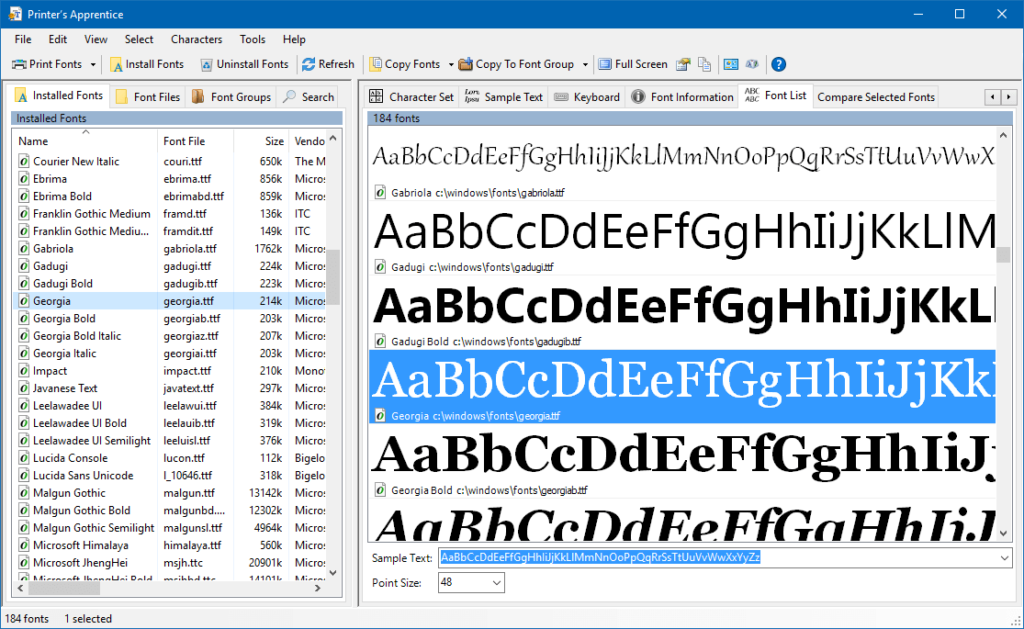Image resolution: width=1024 pixels, height=629 pixels.
Task: Click Copy To Font Group button
Action: [x=516, y=64]
